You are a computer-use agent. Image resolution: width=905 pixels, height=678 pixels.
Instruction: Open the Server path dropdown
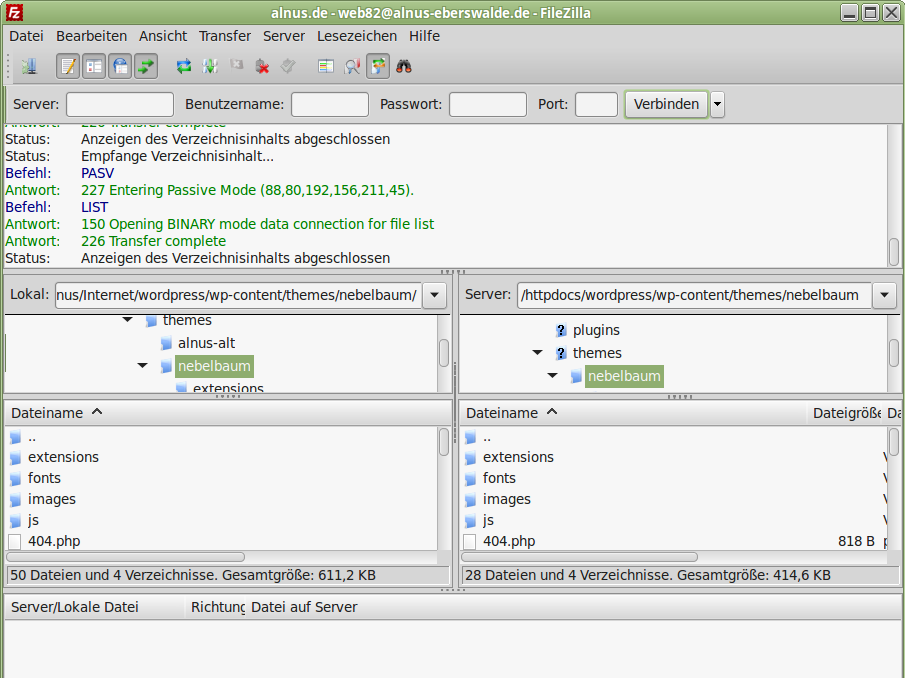click(x=884, y=295)
